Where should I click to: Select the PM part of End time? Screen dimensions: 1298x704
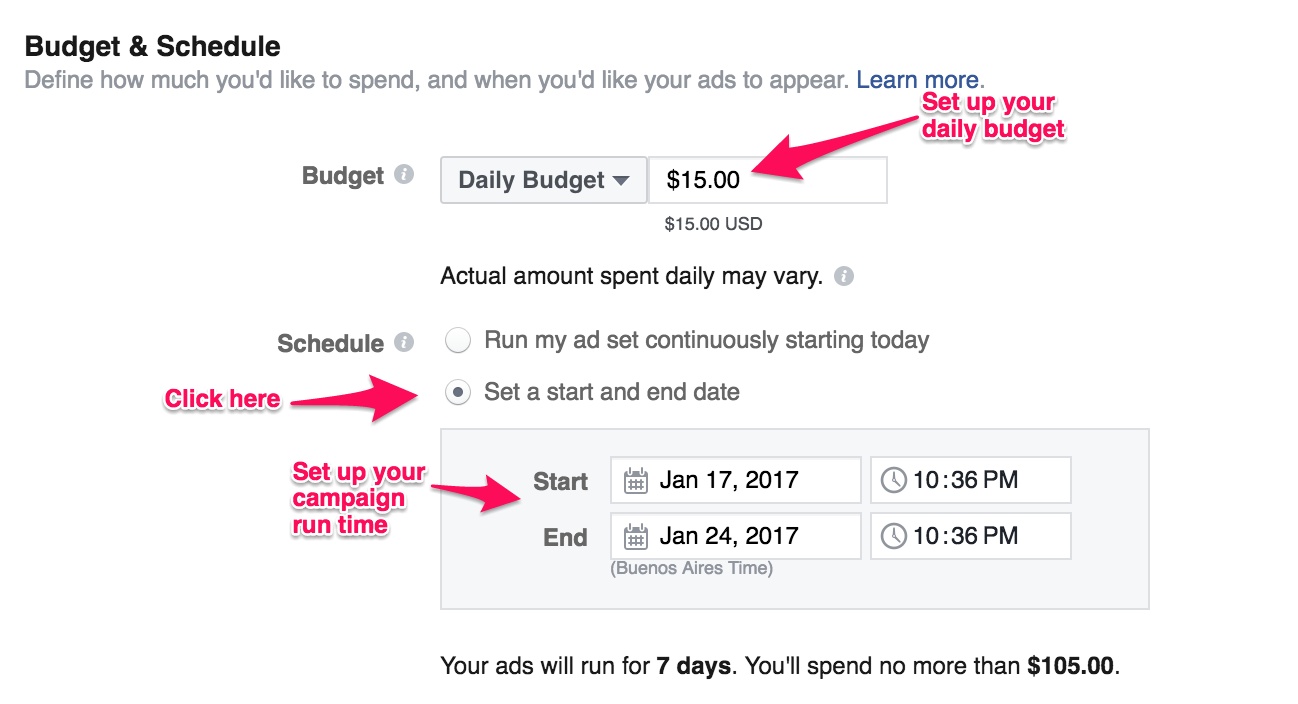1002,537
